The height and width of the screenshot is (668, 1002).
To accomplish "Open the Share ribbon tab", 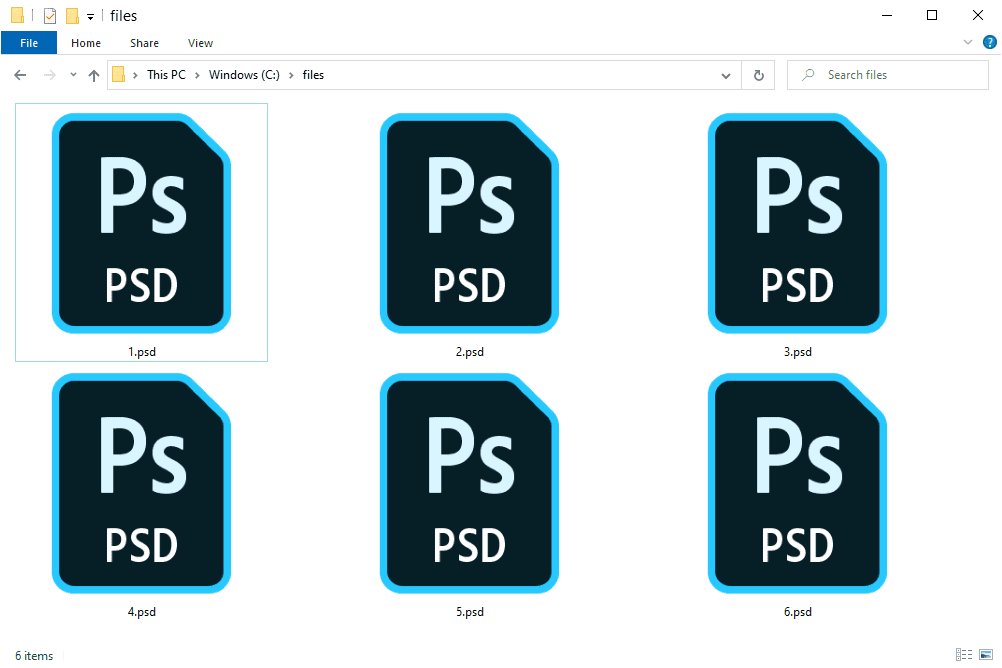I will pos(144,43).
